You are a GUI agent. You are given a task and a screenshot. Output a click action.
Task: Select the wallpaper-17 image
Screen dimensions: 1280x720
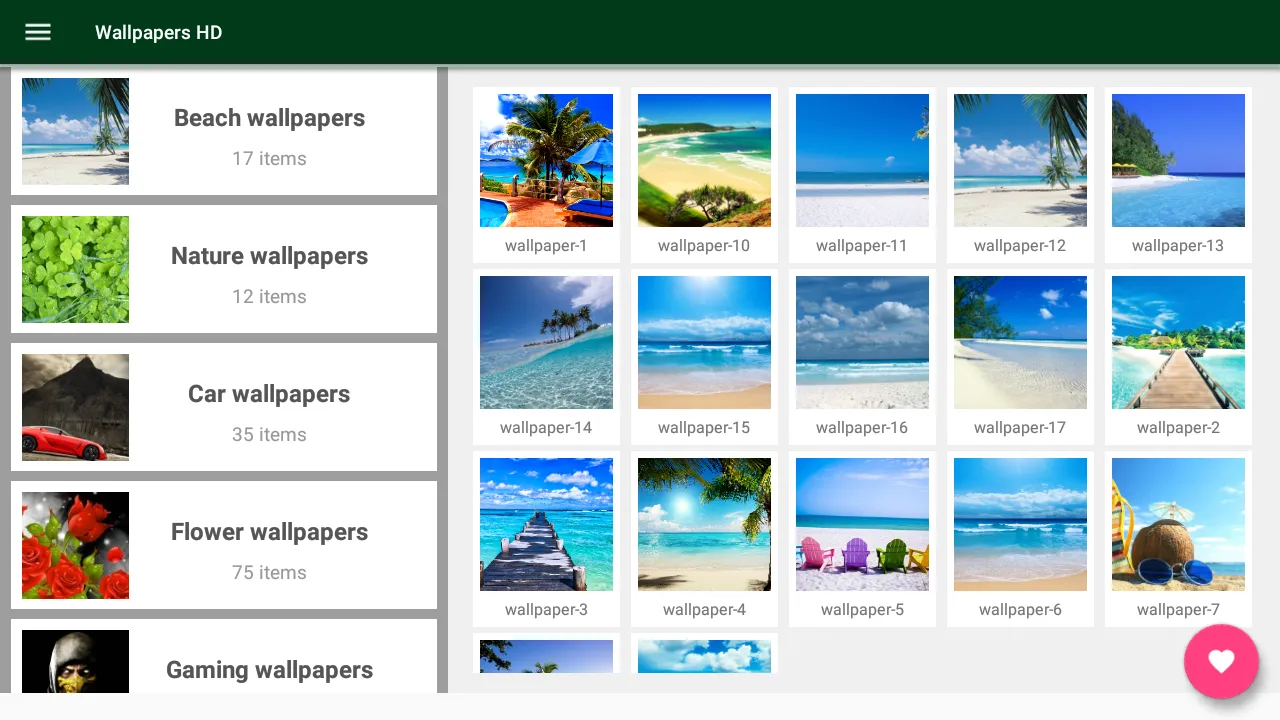pyautogui.click(x=1020, y=342)
